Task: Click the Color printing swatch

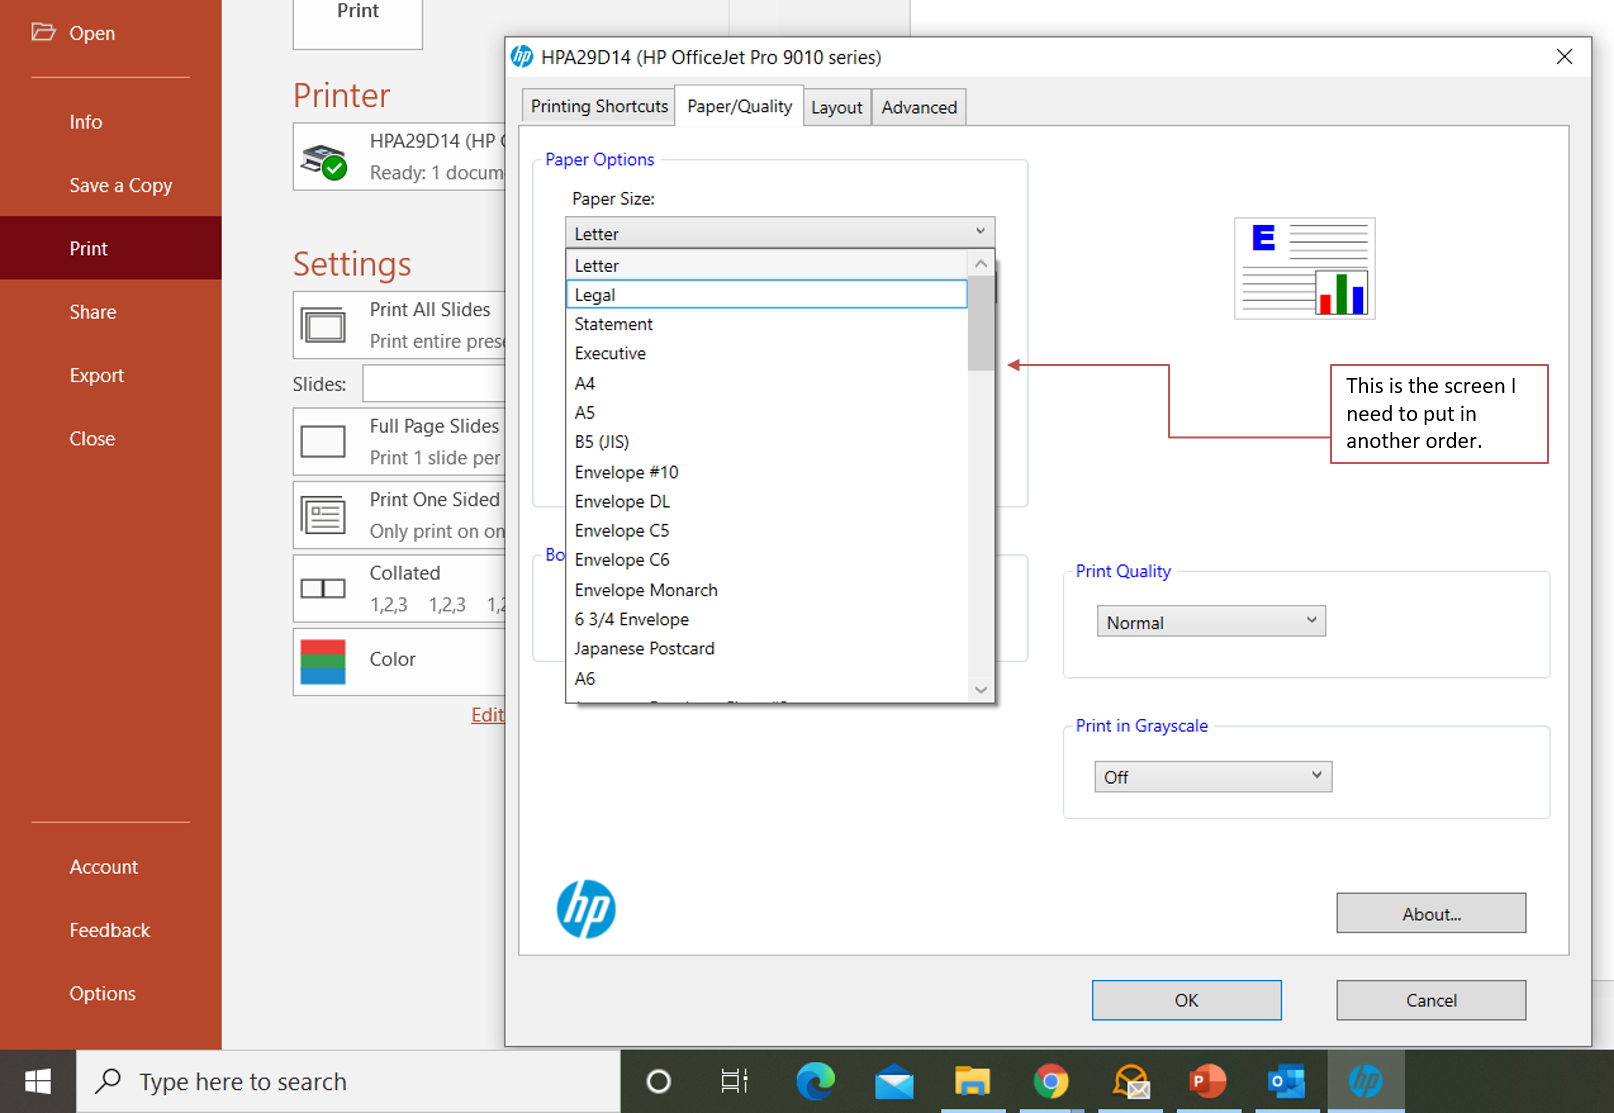Action: tap(322, 661)
